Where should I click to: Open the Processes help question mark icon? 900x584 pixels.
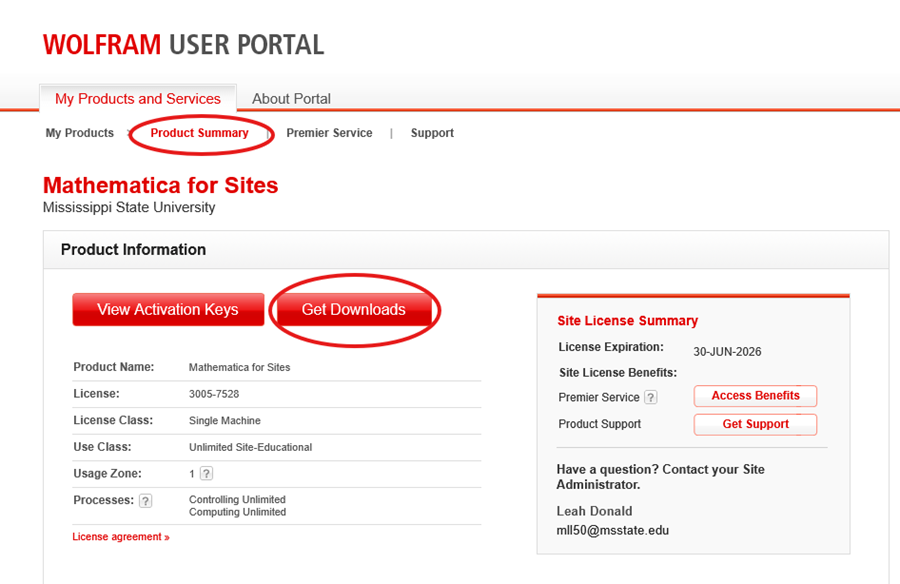pyautogui.click(x=146, y=501)
